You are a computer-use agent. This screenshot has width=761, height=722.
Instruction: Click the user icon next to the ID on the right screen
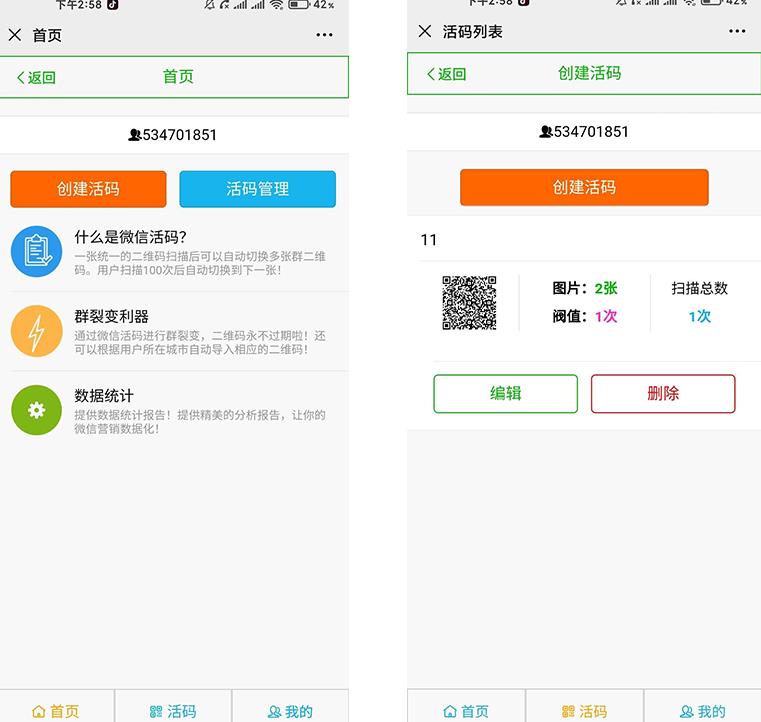pos(546,131)
